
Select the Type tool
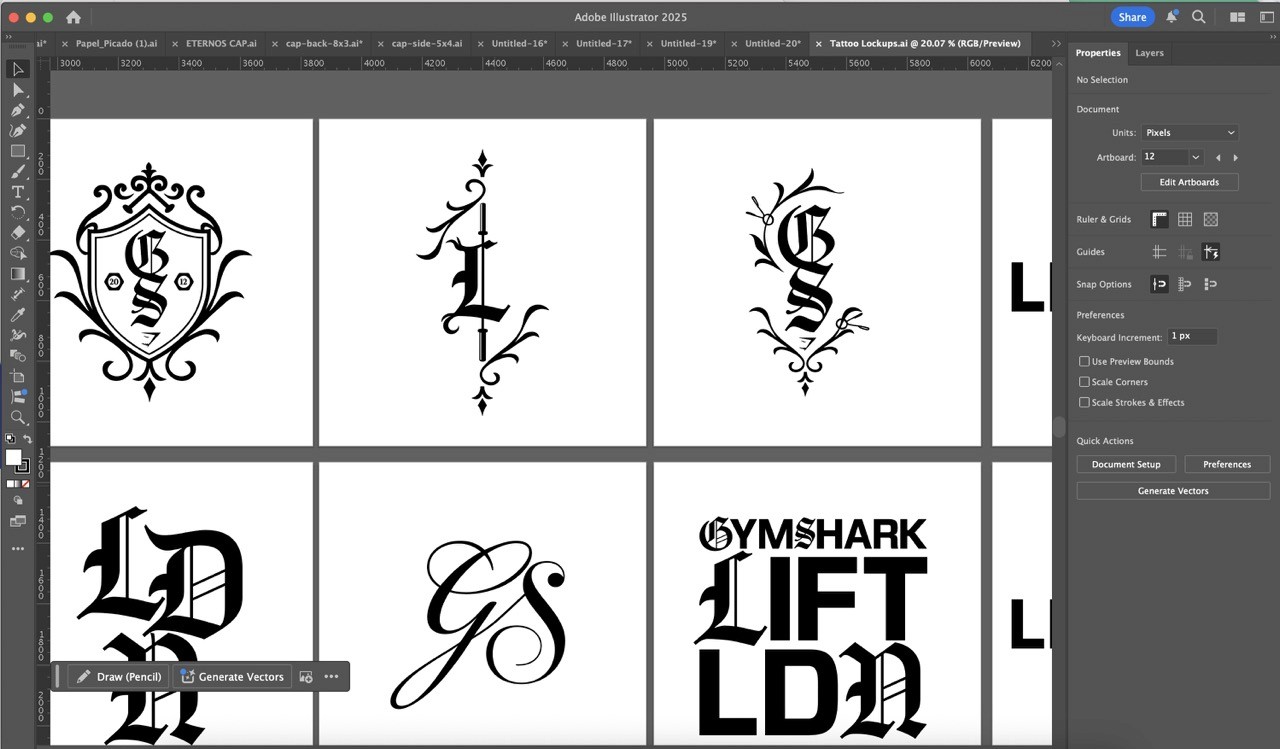(x=18, y=192)
